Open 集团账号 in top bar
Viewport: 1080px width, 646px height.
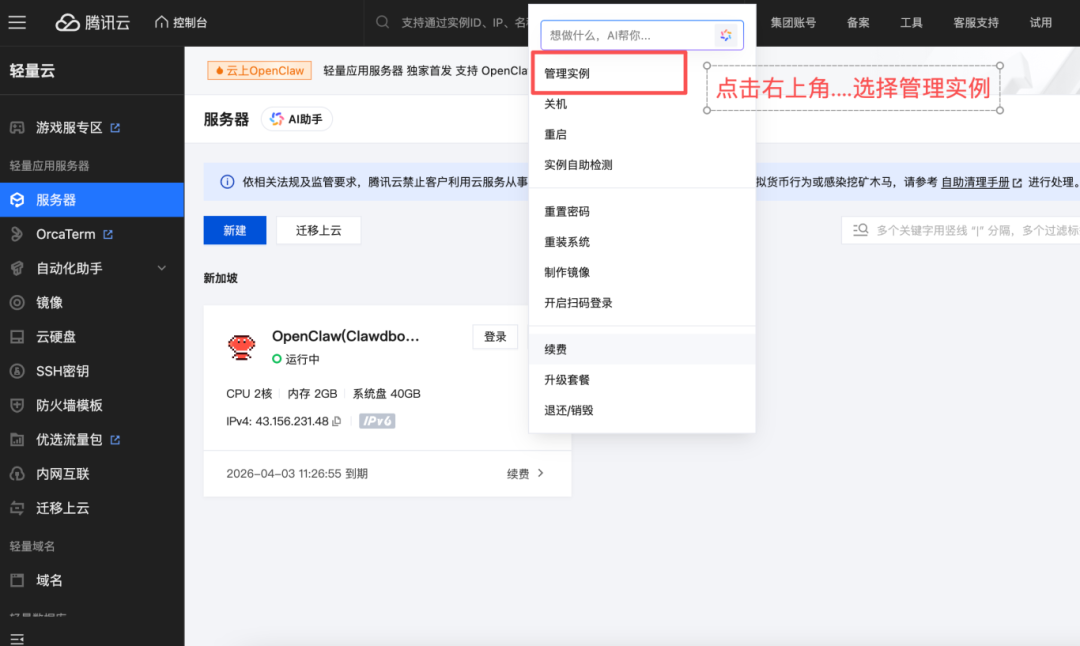793,23
